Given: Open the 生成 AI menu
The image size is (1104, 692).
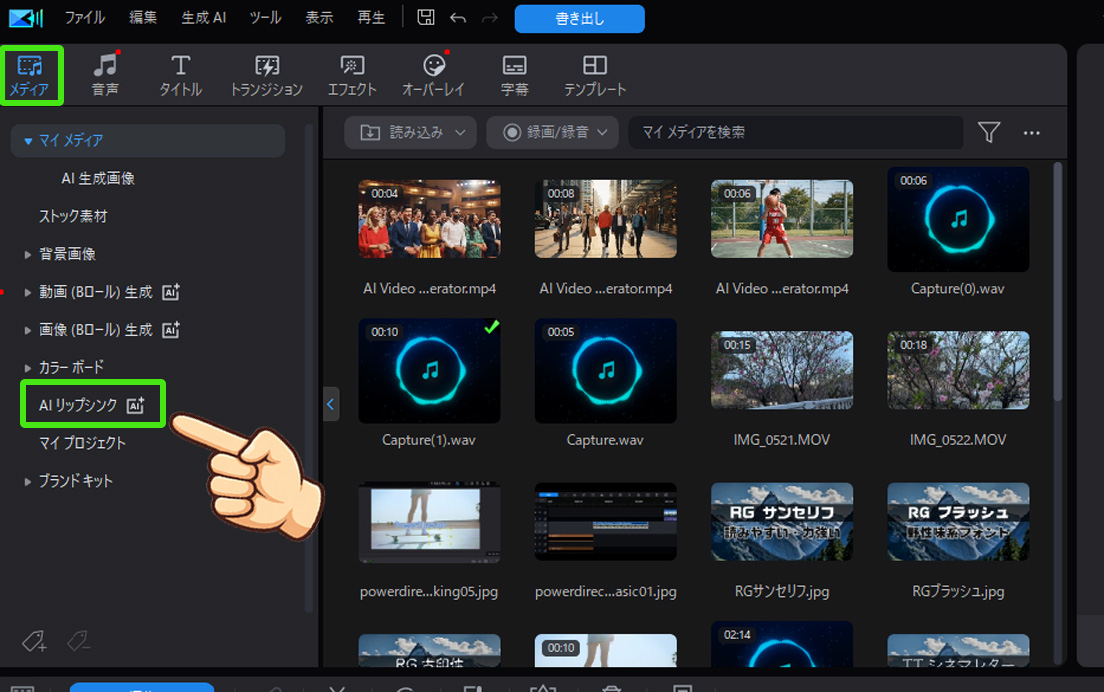Looking at the screenshot, I should (203, 18).
